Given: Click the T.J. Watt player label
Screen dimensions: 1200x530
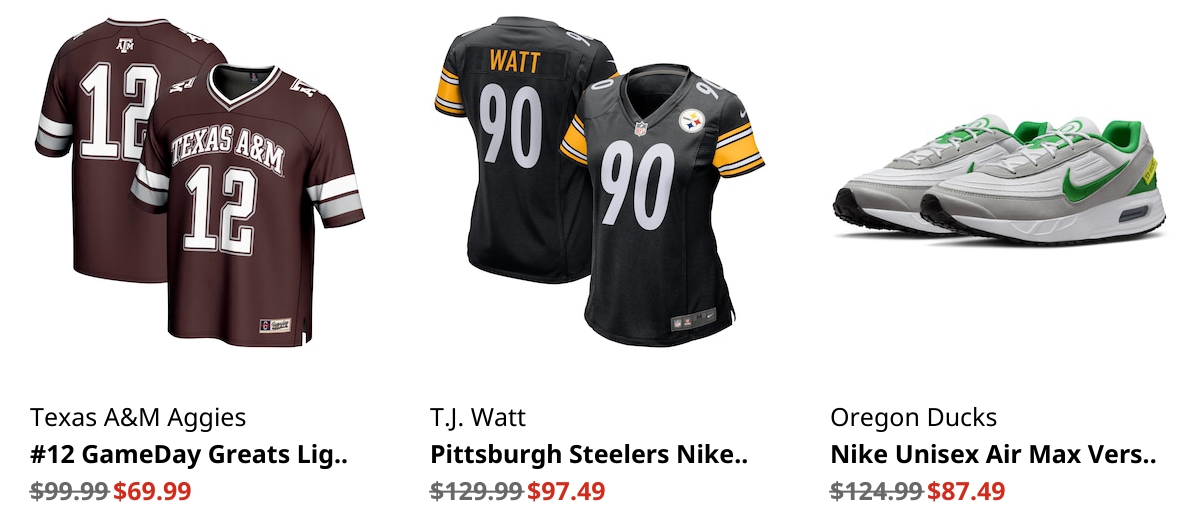Looking at the screenshot, I should [x=478, y=417].
